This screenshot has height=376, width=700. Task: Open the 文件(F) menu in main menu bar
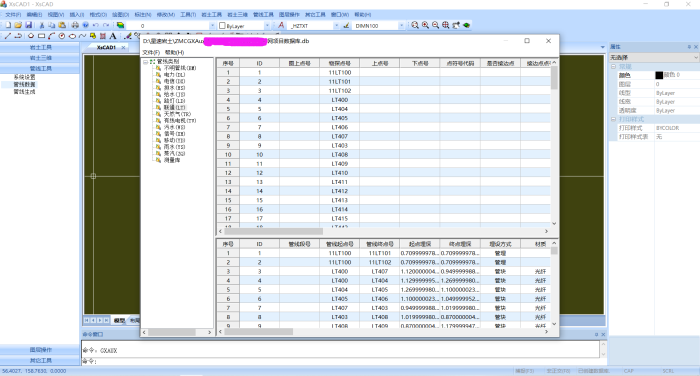click(13, 15)
